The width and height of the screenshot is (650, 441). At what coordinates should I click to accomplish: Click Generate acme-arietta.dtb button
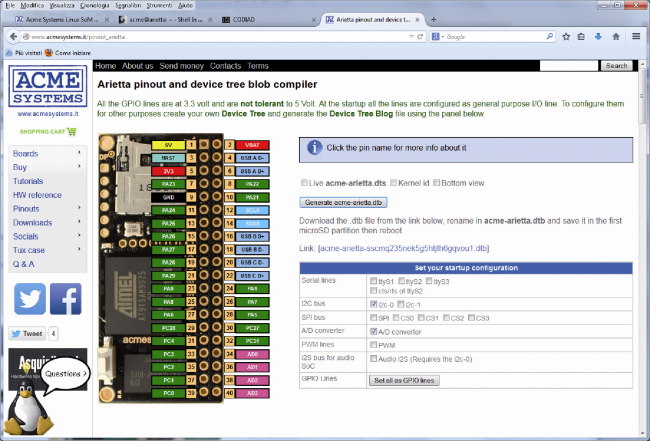click(343, 202)
